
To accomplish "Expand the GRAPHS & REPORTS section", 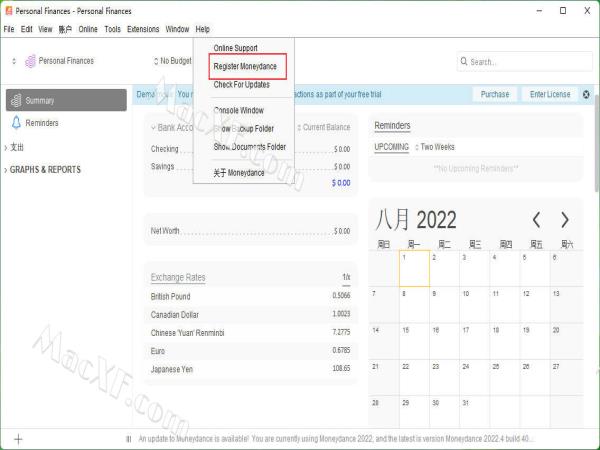I will (x=44, y=170).
